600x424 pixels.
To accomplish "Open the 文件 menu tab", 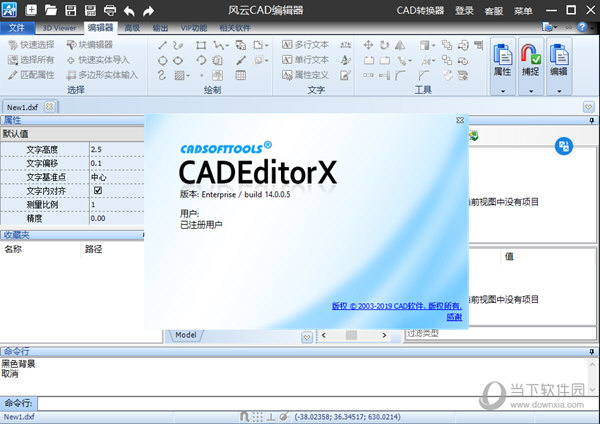I will coord(17,28).
